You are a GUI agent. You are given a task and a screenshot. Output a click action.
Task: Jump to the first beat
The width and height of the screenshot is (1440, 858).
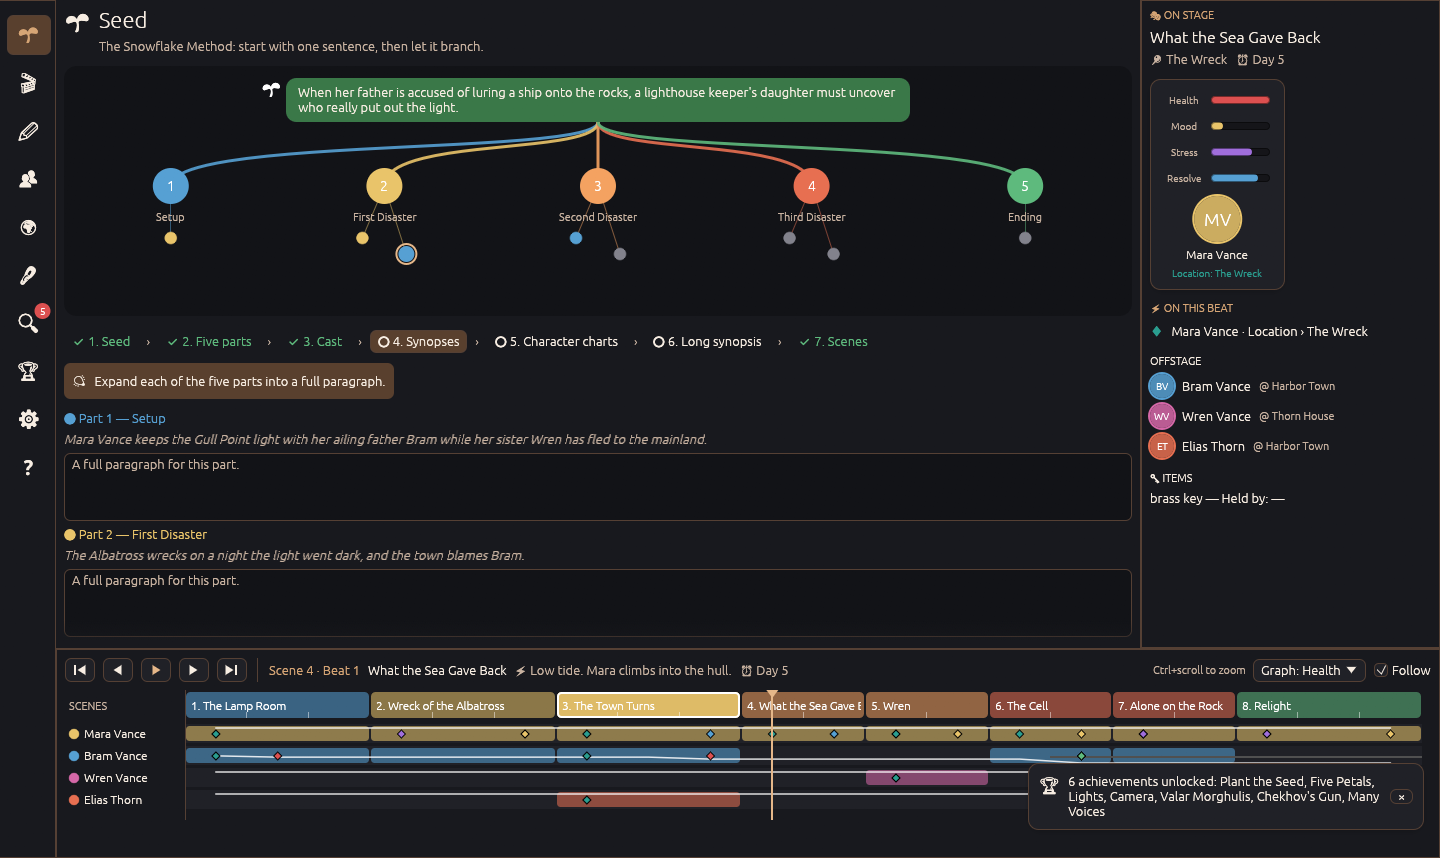[x=80, y=670]
